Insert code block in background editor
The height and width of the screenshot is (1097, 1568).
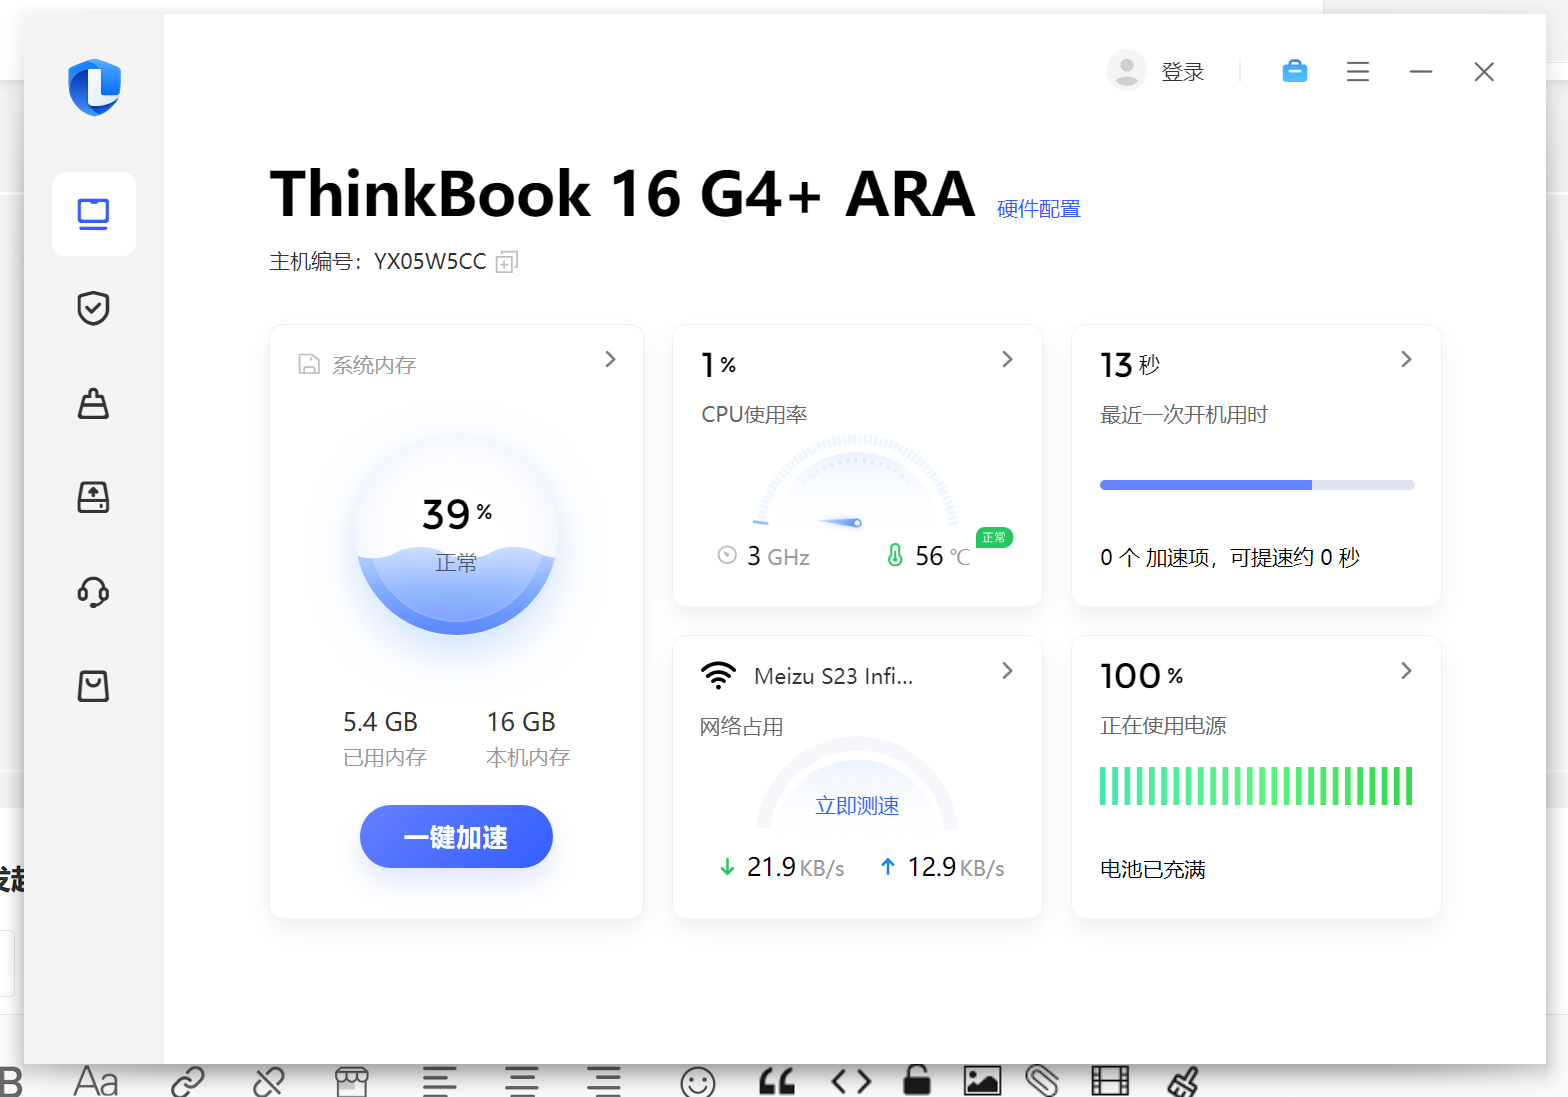tap(852, 1081)
